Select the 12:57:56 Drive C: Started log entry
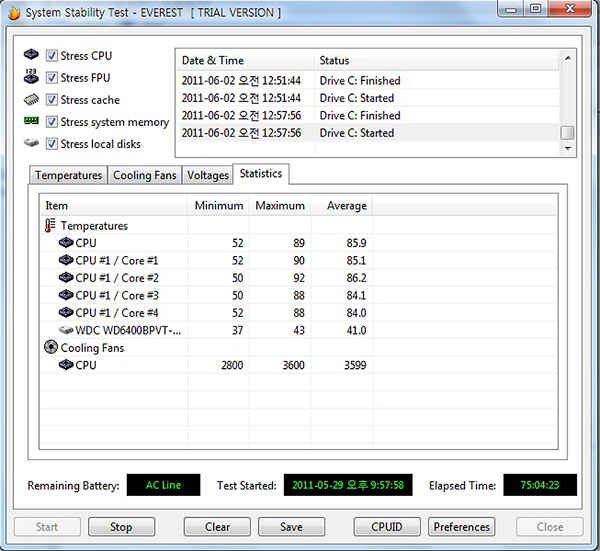600x551 pixels. pos(368,133)
